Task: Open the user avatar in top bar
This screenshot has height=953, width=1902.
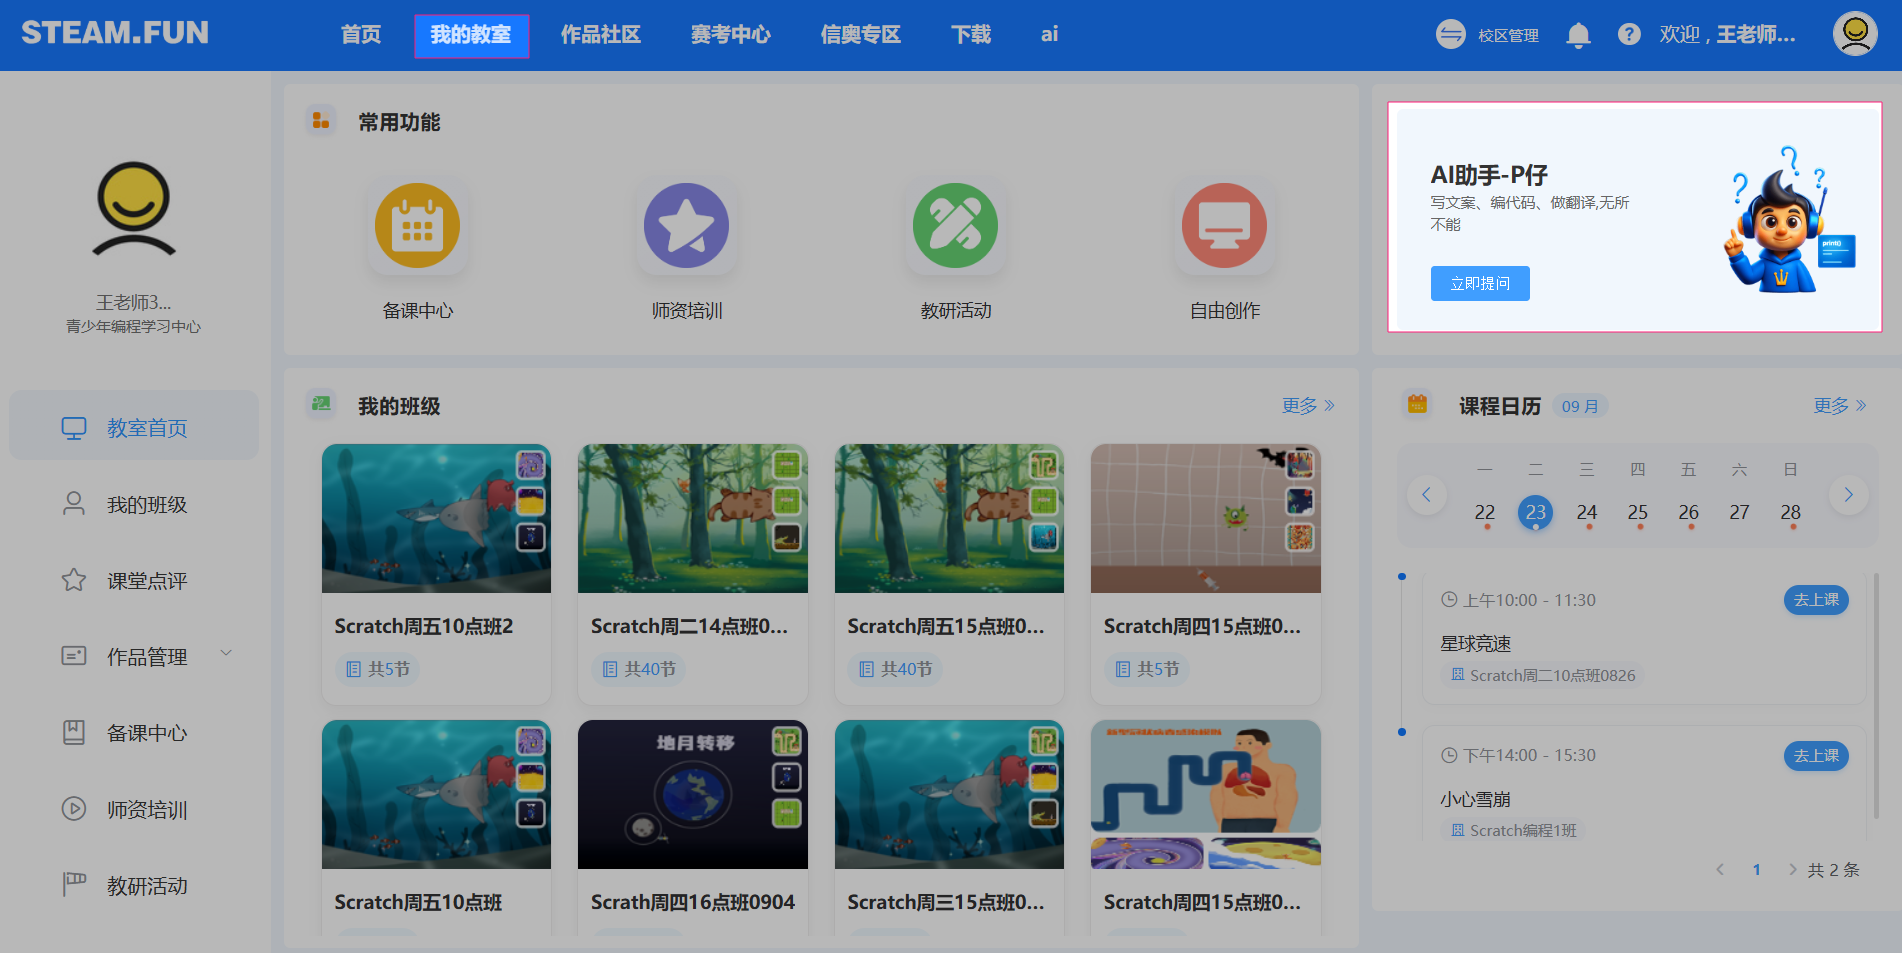Action: [1854, 34]
